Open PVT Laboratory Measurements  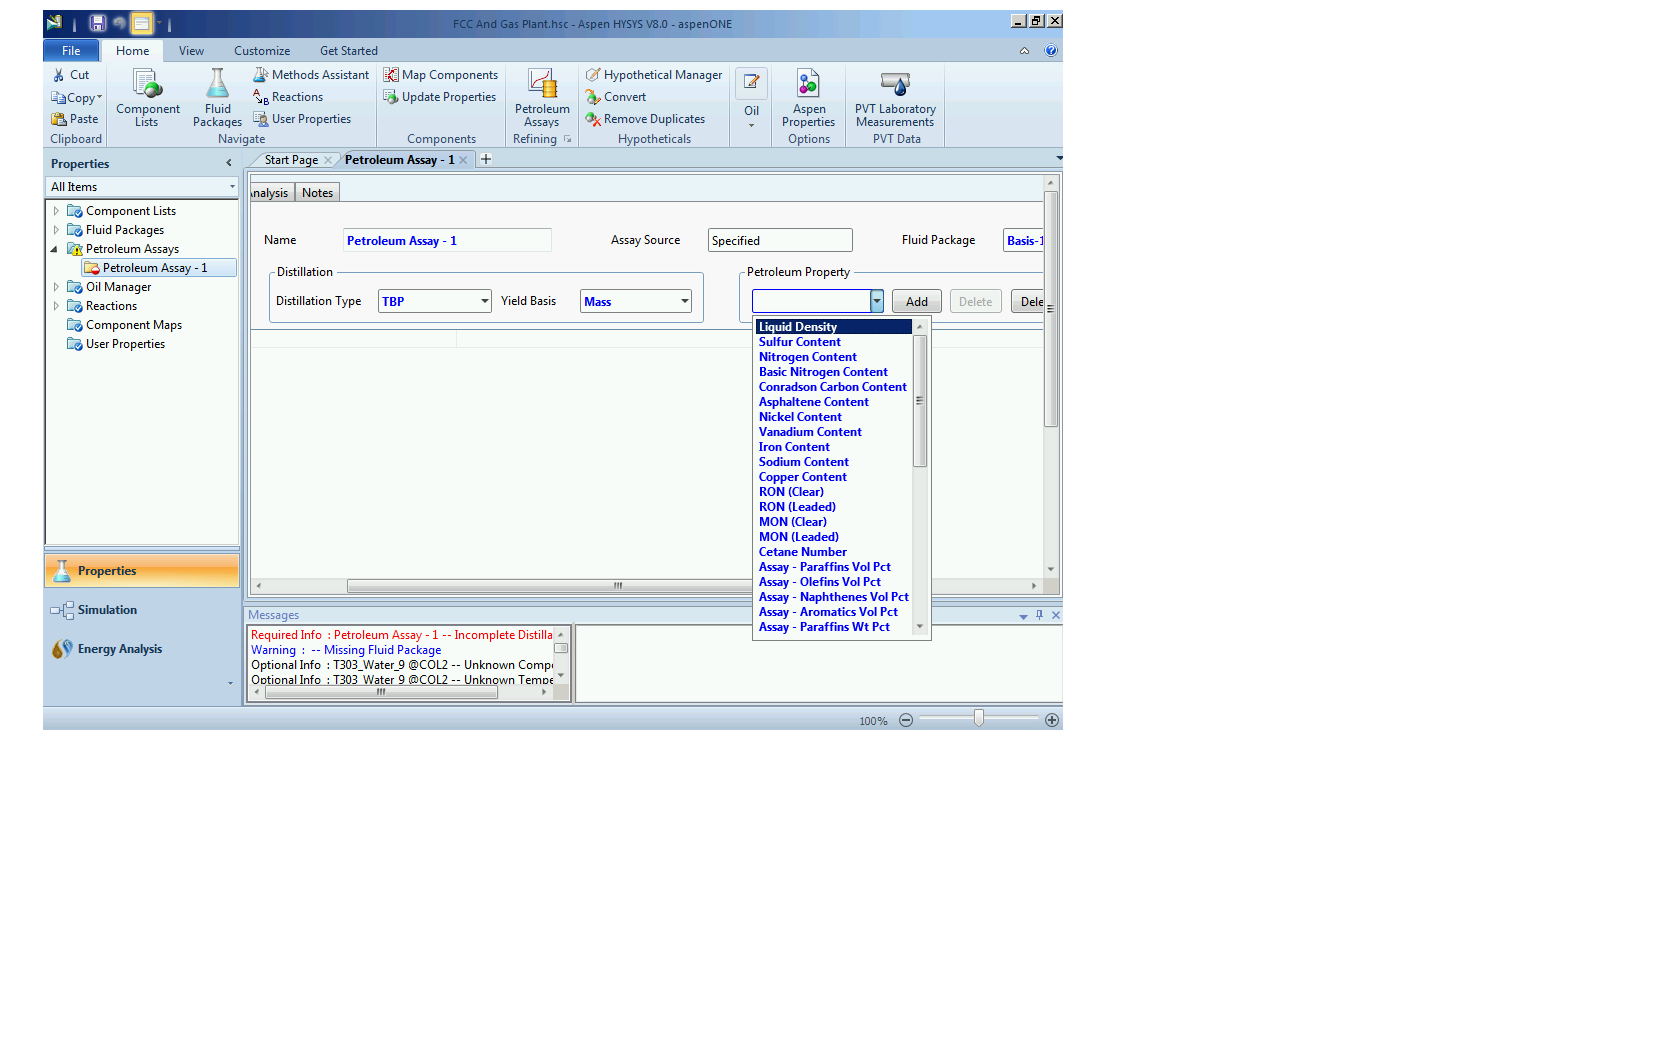pyautogui.click(x=895, y=97)
